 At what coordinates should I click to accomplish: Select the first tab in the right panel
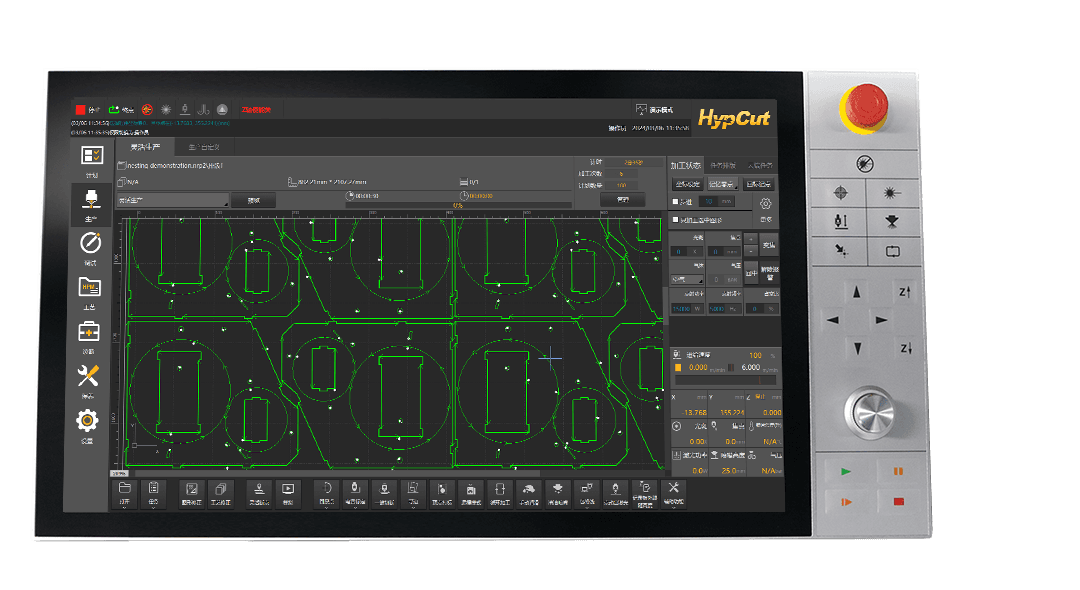pyautogui.click(x=684, y=164)
